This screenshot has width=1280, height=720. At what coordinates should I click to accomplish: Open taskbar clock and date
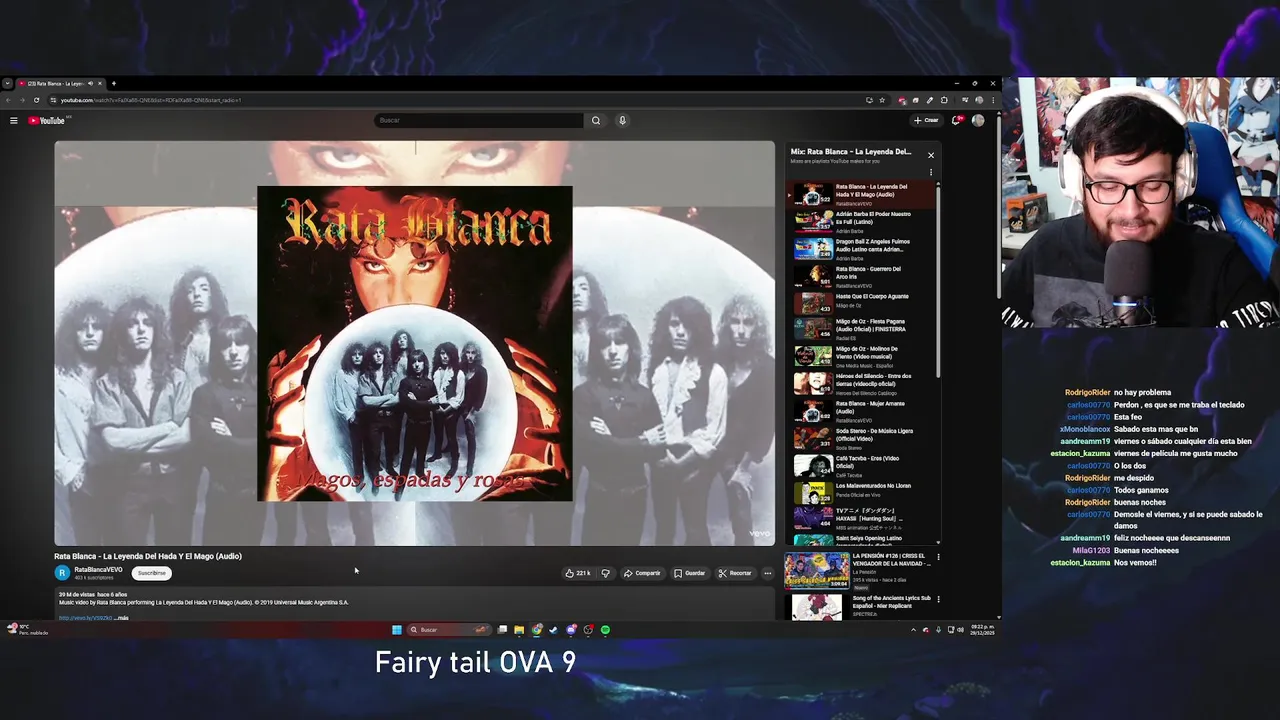tap(982, 630)
